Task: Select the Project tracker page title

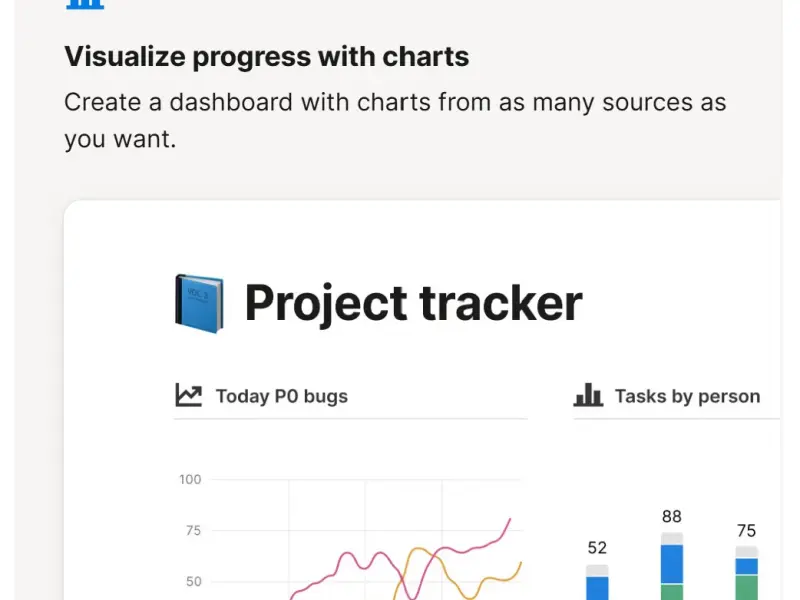Action: point(413,303)
